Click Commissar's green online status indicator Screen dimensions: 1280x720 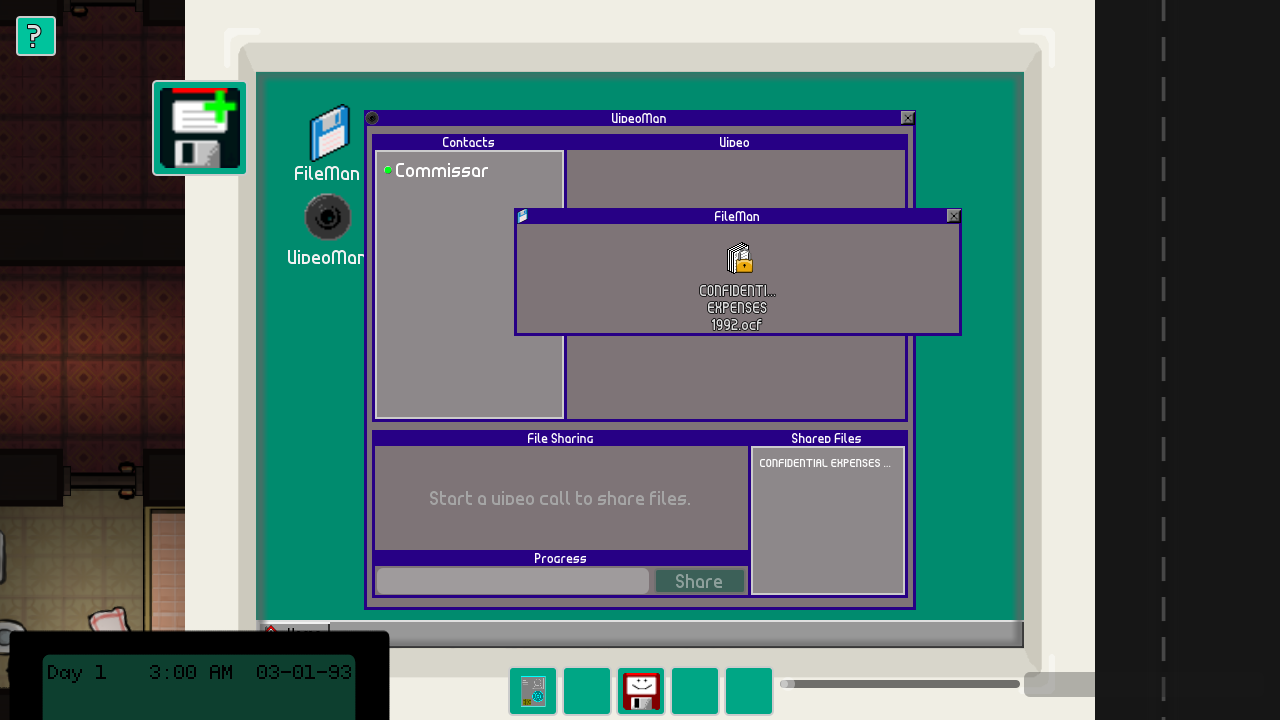(x=388, y=170)
